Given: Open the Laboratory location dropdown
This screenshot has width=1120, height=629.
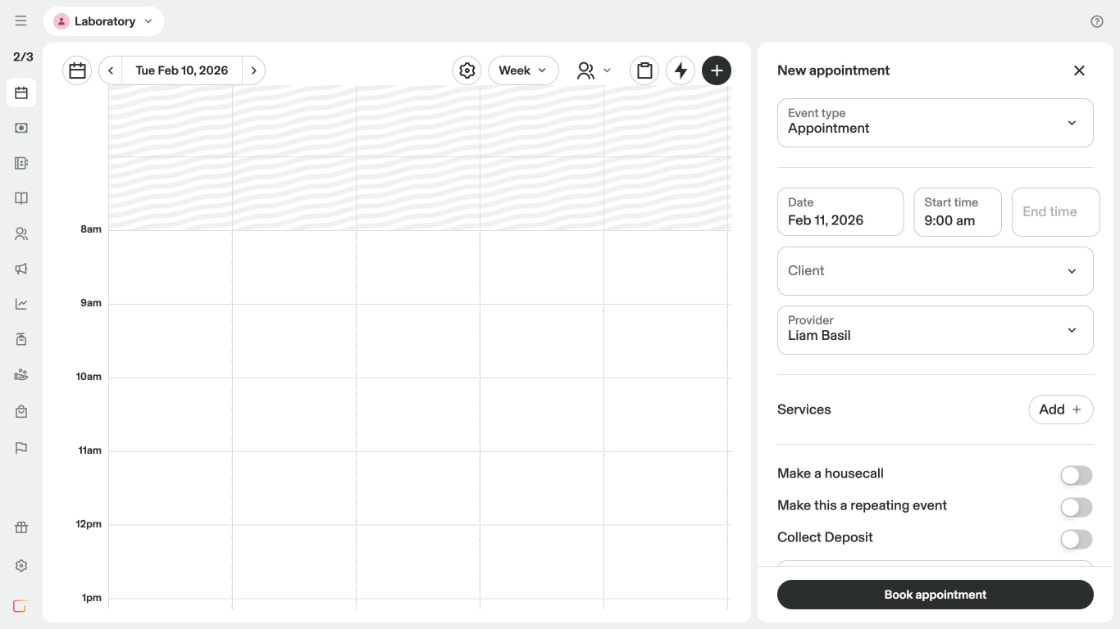Looking at the screenshot, I should [x=104, y=21].
